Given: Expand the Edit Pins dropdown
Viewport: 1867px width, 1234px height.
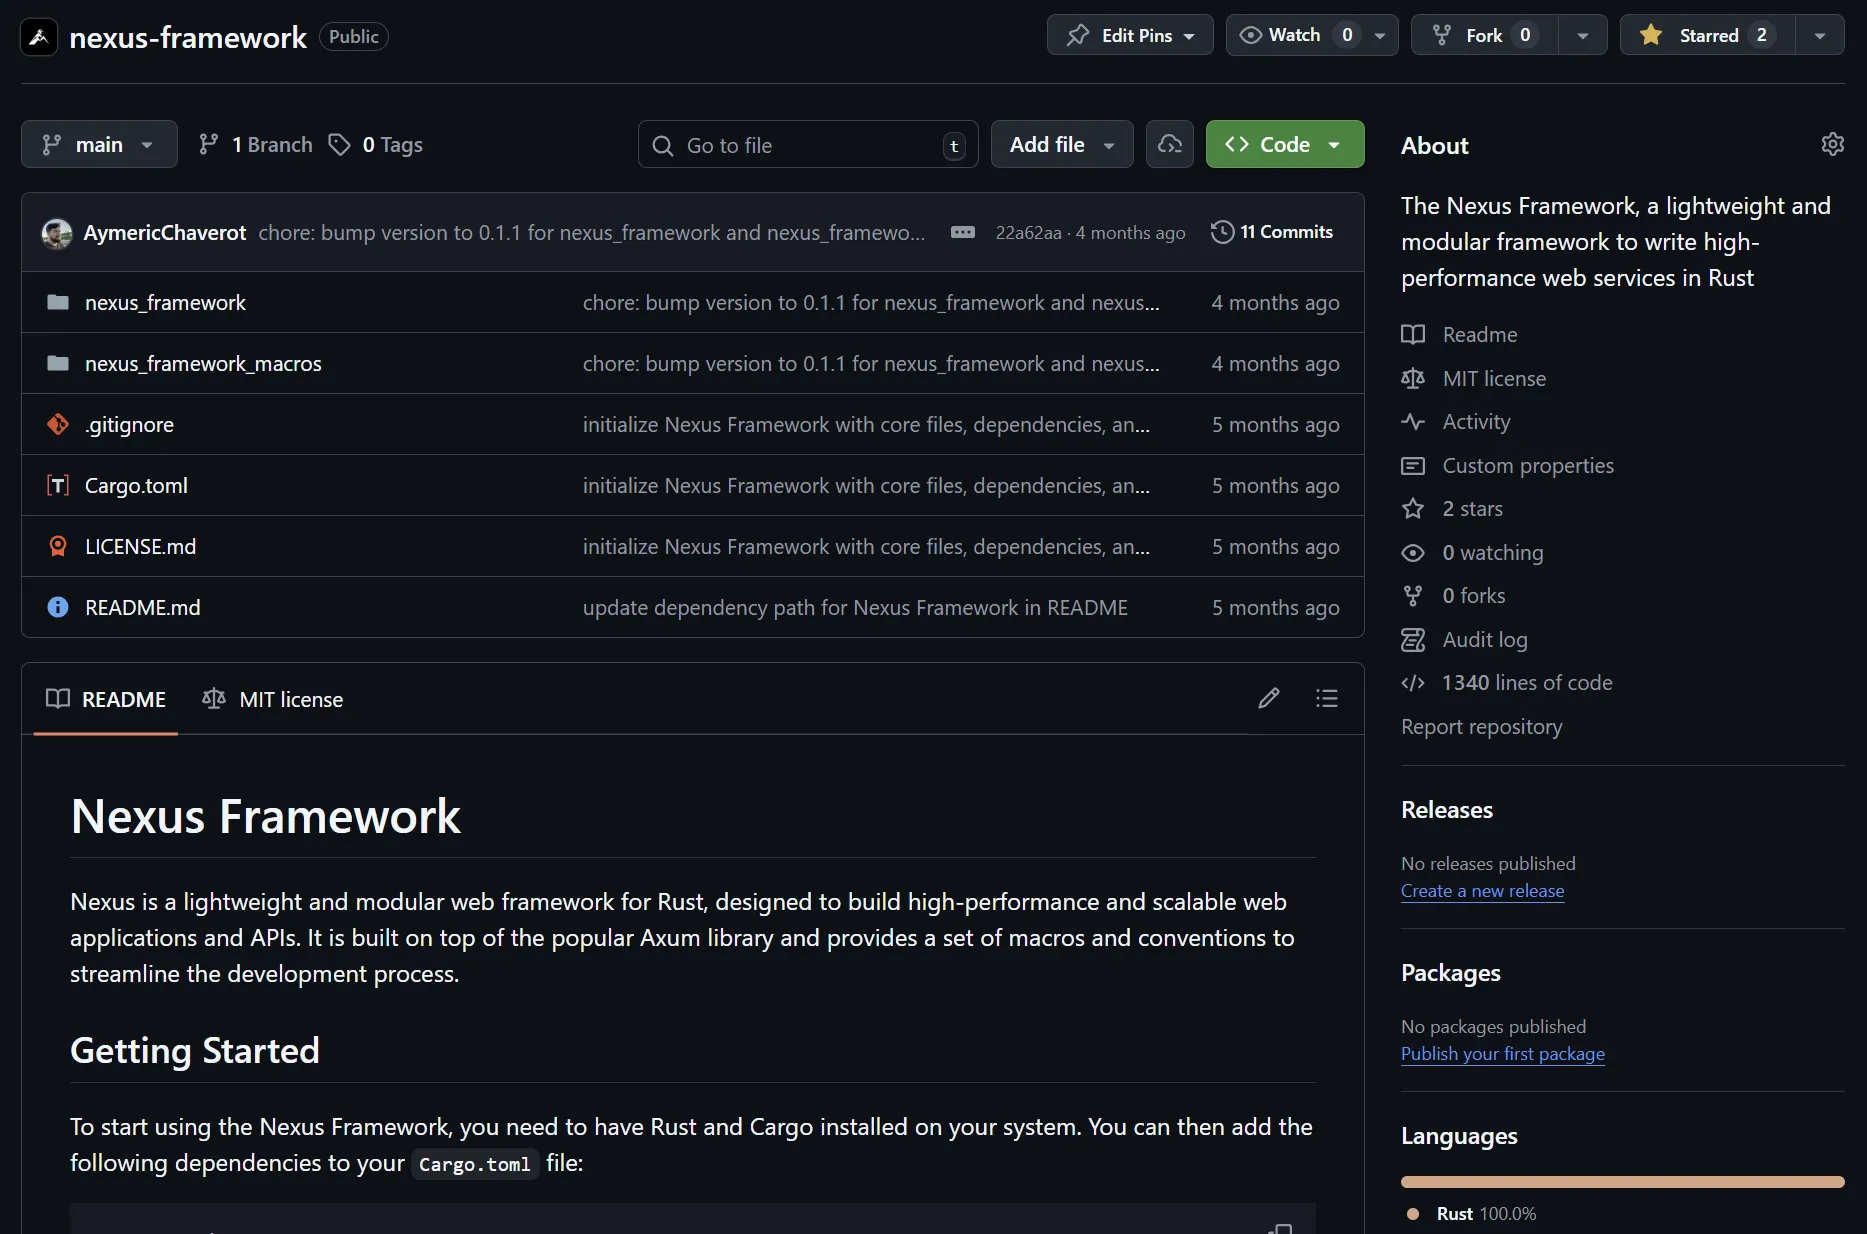Looking at the screenshot, I should coord(1130,35).
